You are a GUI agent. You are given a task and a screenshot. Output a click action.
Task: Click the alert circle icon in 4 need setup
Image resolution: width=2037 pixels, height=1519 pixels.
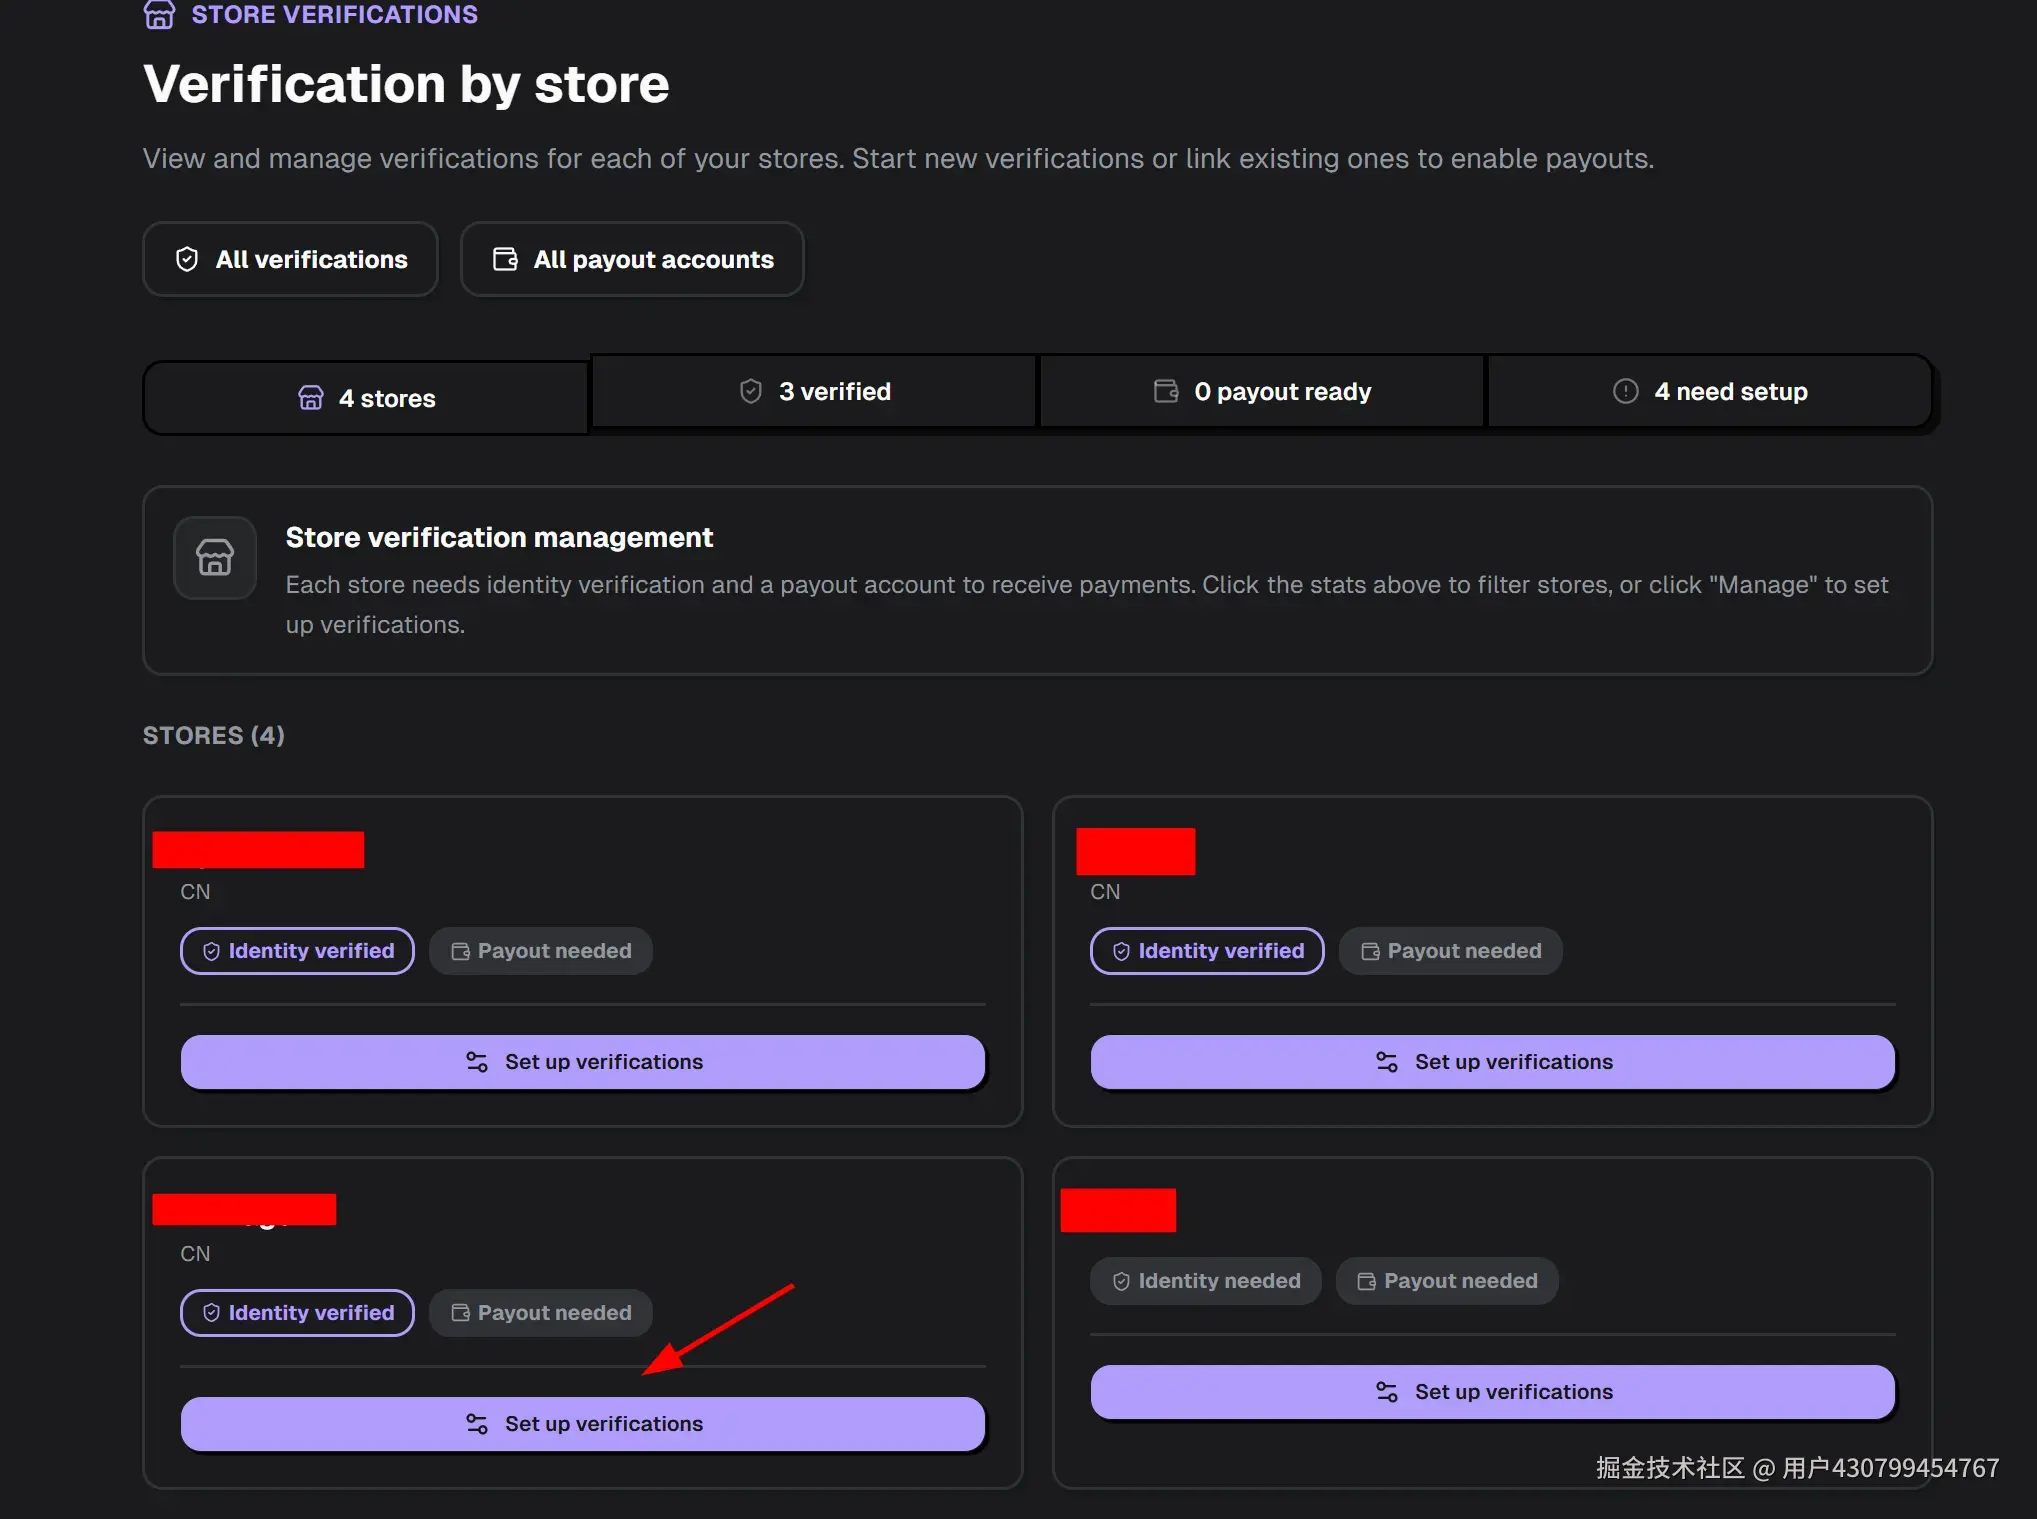point(1624,390)
